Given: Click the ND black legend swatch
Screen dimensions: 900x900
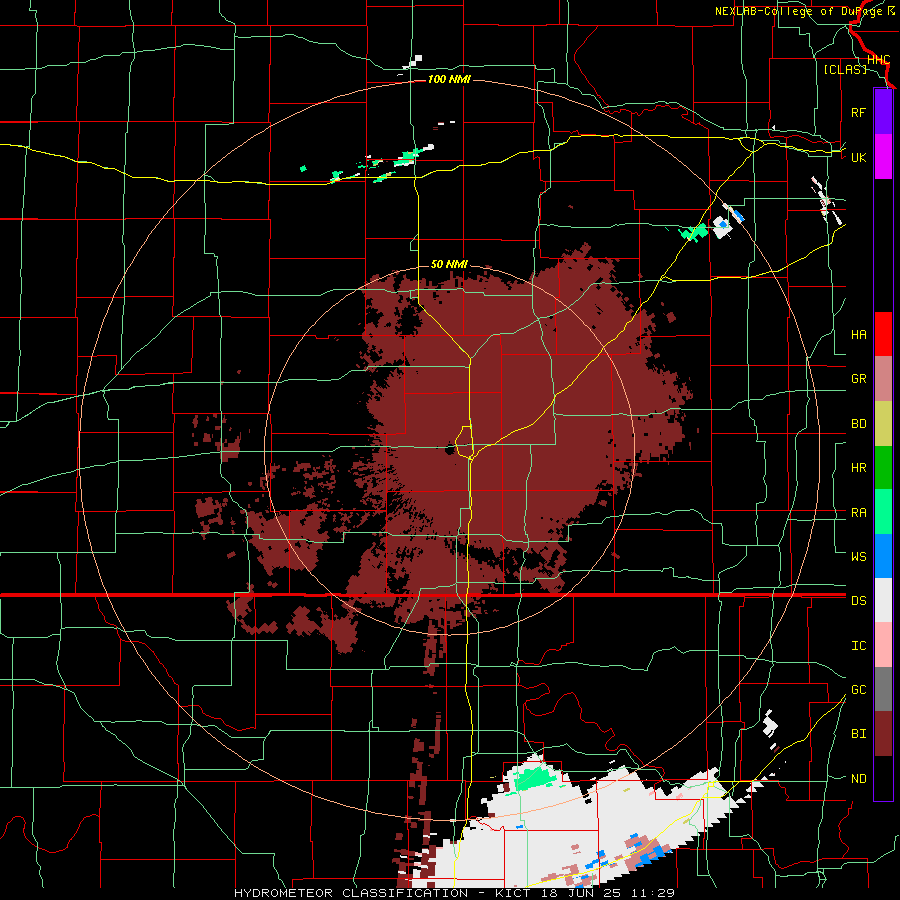Looking at the screenshot, I should 883,778.
